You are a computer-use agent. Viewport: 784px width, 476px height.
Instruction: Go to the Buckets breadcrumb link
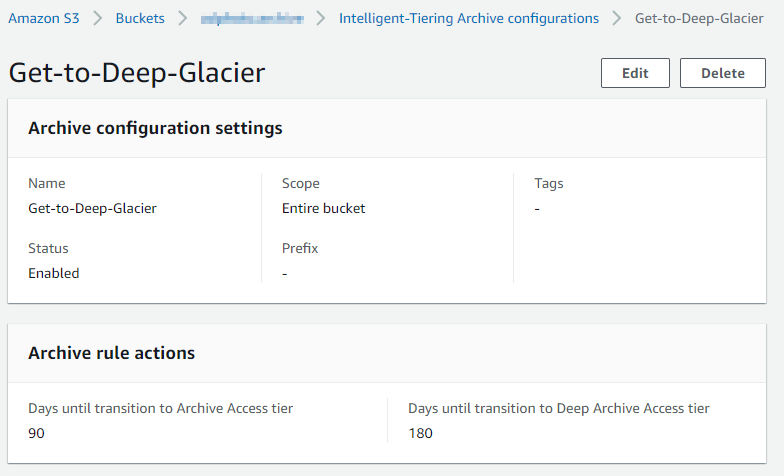140,18
